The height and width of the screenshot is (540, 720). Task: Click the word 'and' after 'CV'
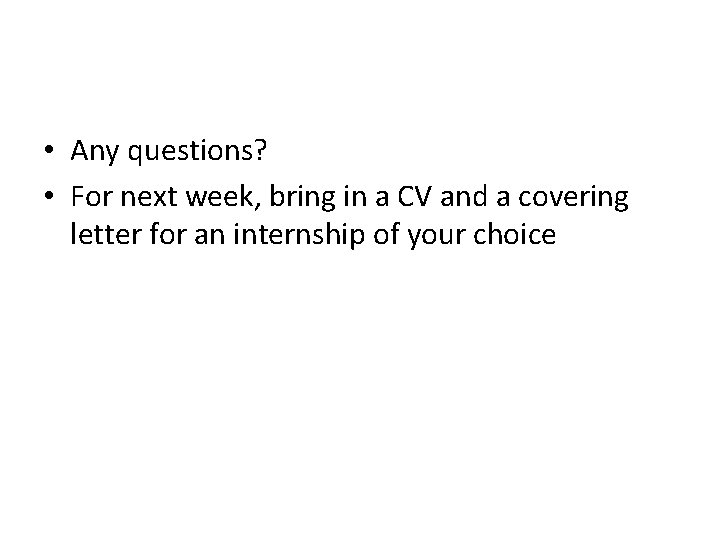click(x=463, y=197)
